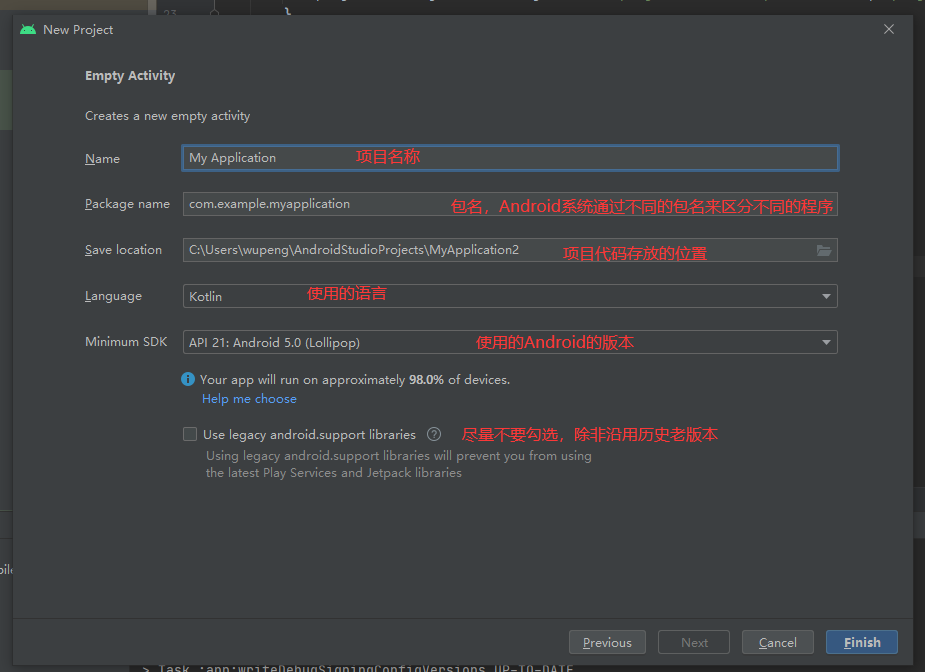The height and width of the screenshot is (672, 925).
Task: Click the Package name label
Action: 127,204
